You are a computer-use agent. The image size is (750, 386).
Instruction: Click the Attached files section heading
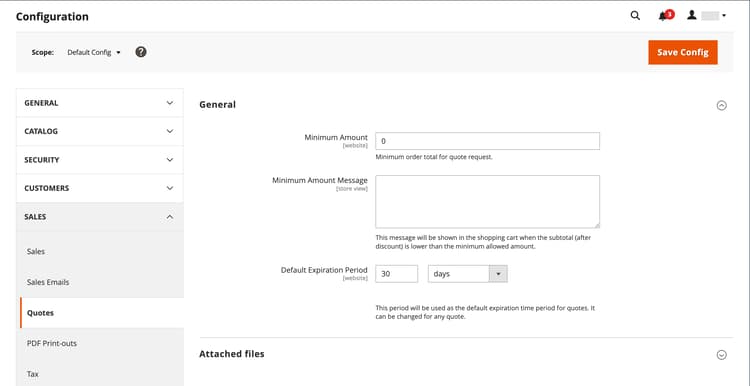[232, 354]
